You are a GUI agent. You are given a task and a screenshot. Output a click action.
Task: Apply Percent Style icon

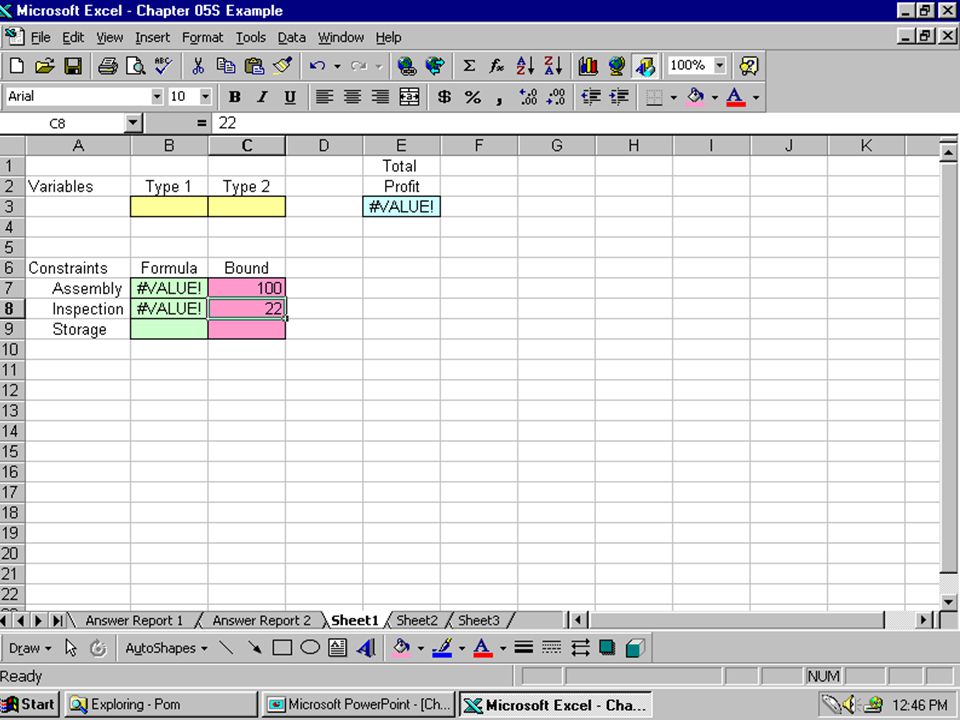473,97
